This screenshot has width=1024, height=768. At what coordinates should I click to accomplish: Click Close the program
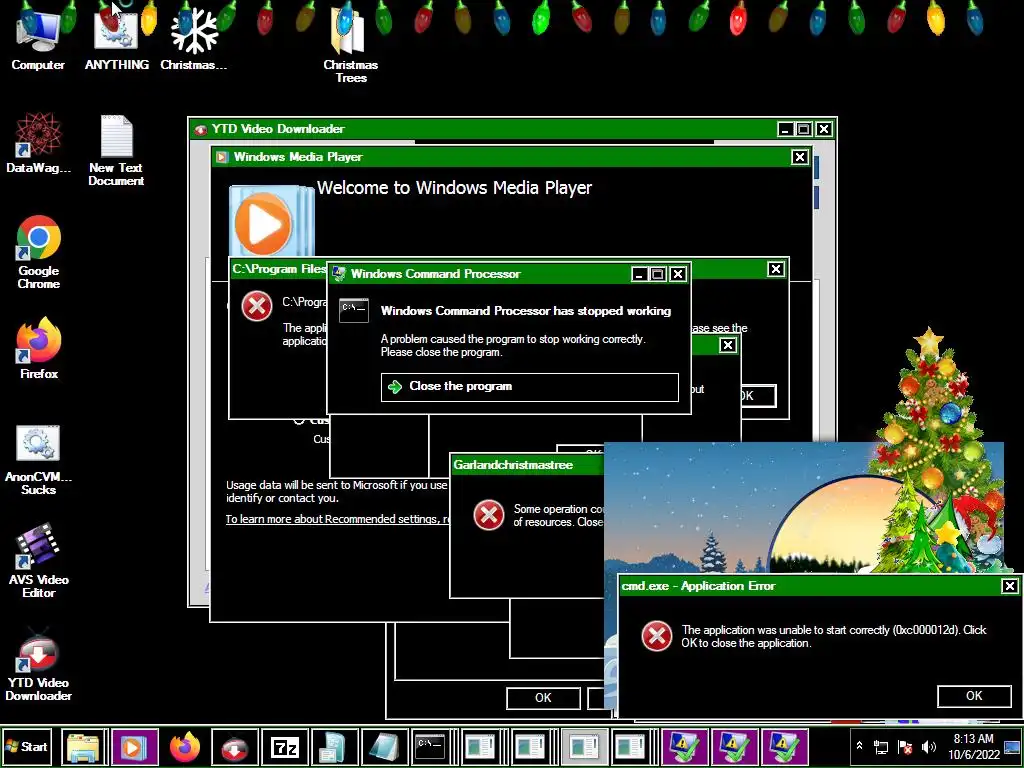click(530, 387)
